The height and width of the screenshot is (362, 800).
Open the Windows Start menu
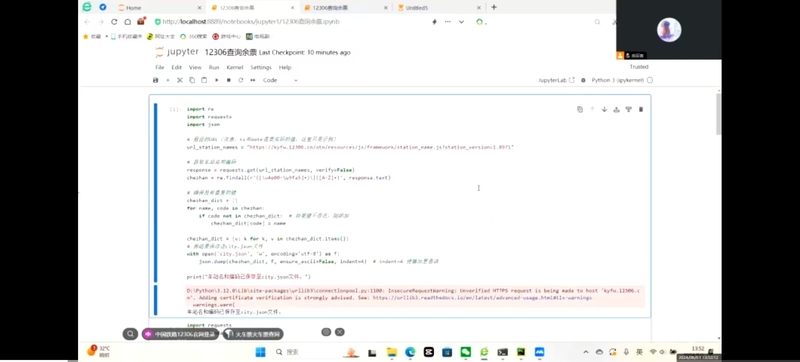(260, 352)
